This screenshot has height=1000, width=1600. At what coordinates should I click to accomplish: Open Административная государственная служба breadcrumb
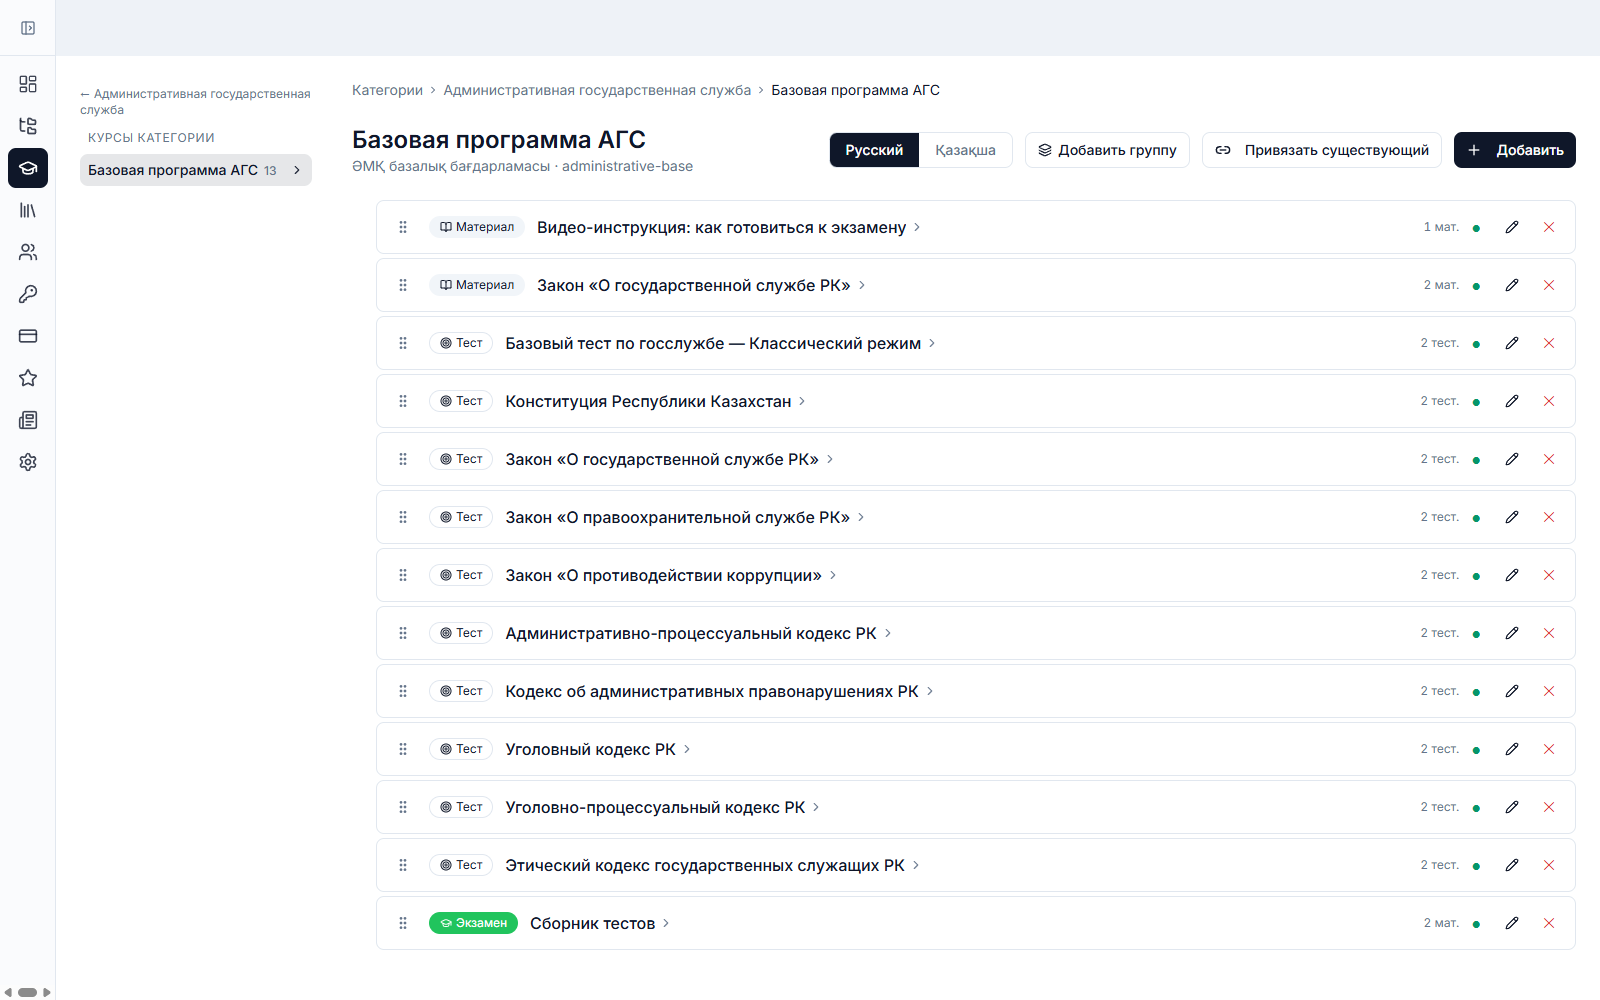597,90
